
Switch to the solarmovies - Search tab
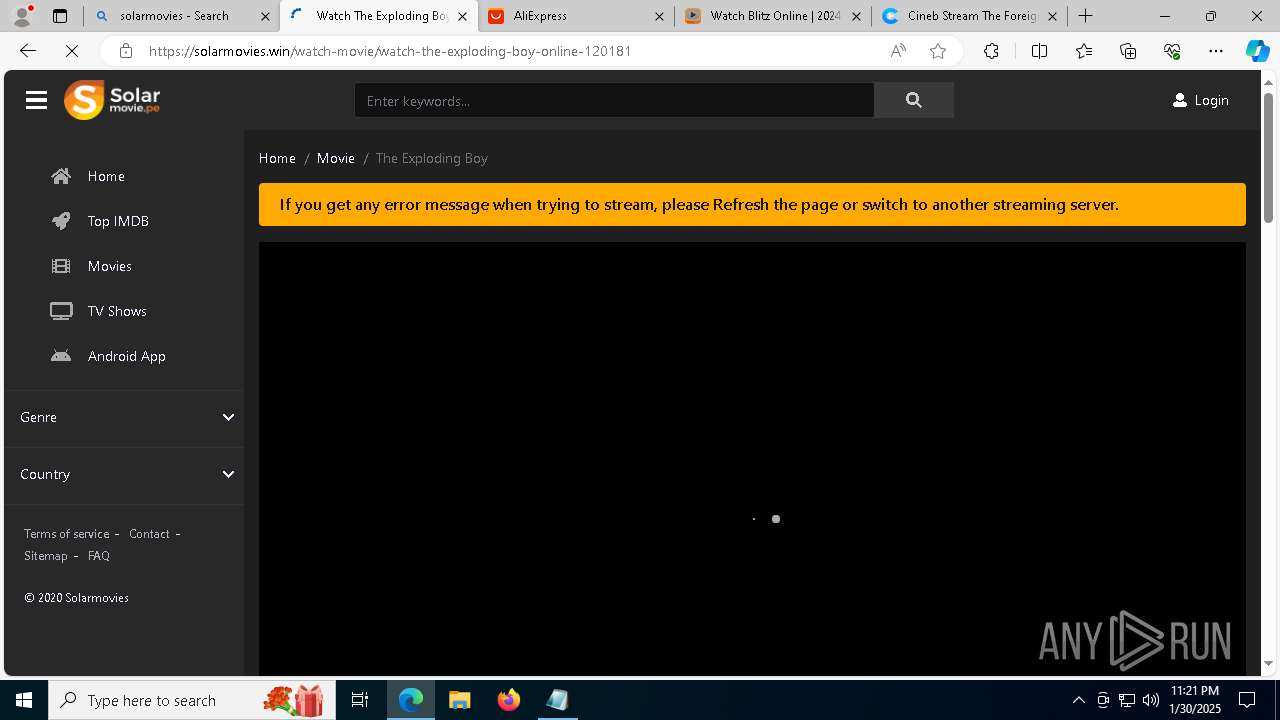point(180,16)
